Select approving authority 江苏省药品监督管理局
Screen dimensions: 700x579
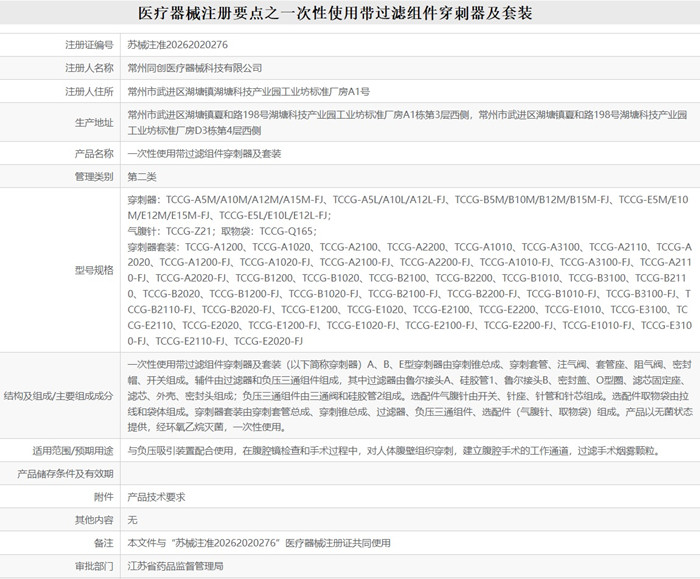coord(175,566)
